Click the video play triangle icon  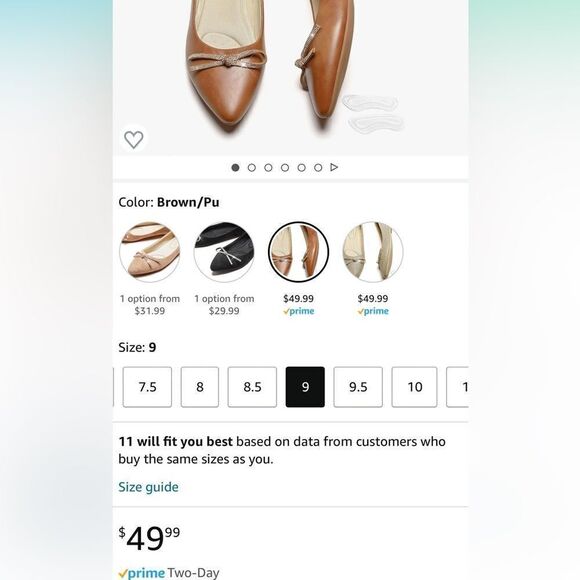click(x=334, y=167)
